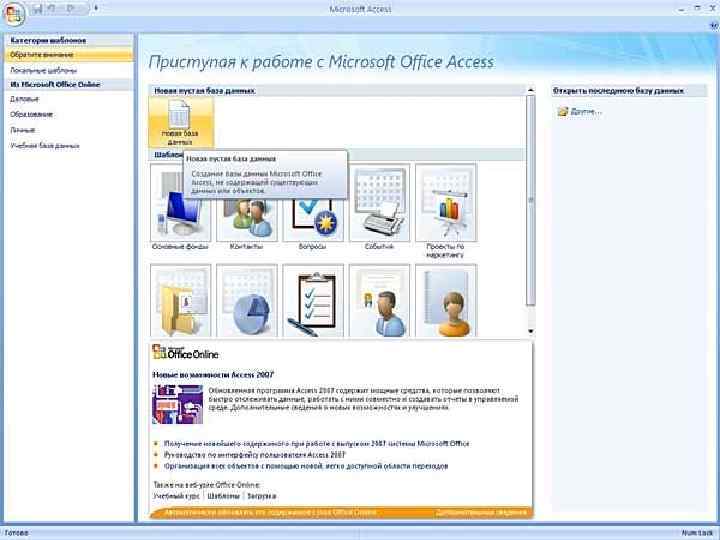Click Открыть последнюю базу данных header

pos(629,91)
